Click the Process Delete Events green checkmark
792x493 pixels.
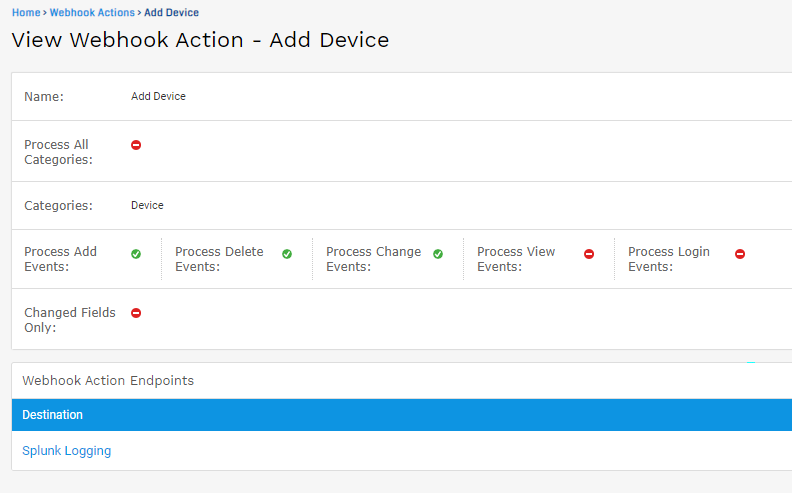[287, 254]
